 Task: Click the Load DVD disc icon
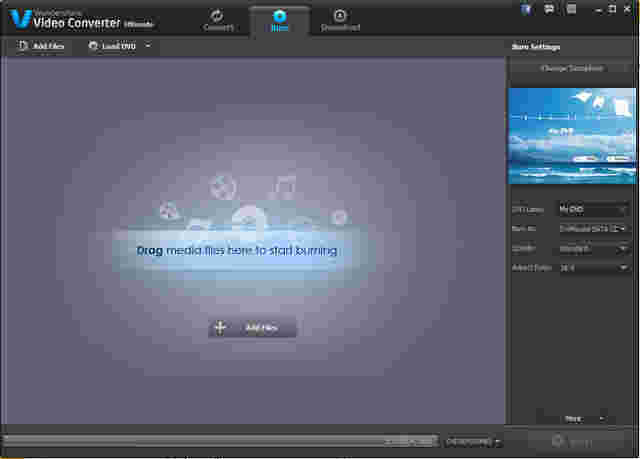coord(93,46)
